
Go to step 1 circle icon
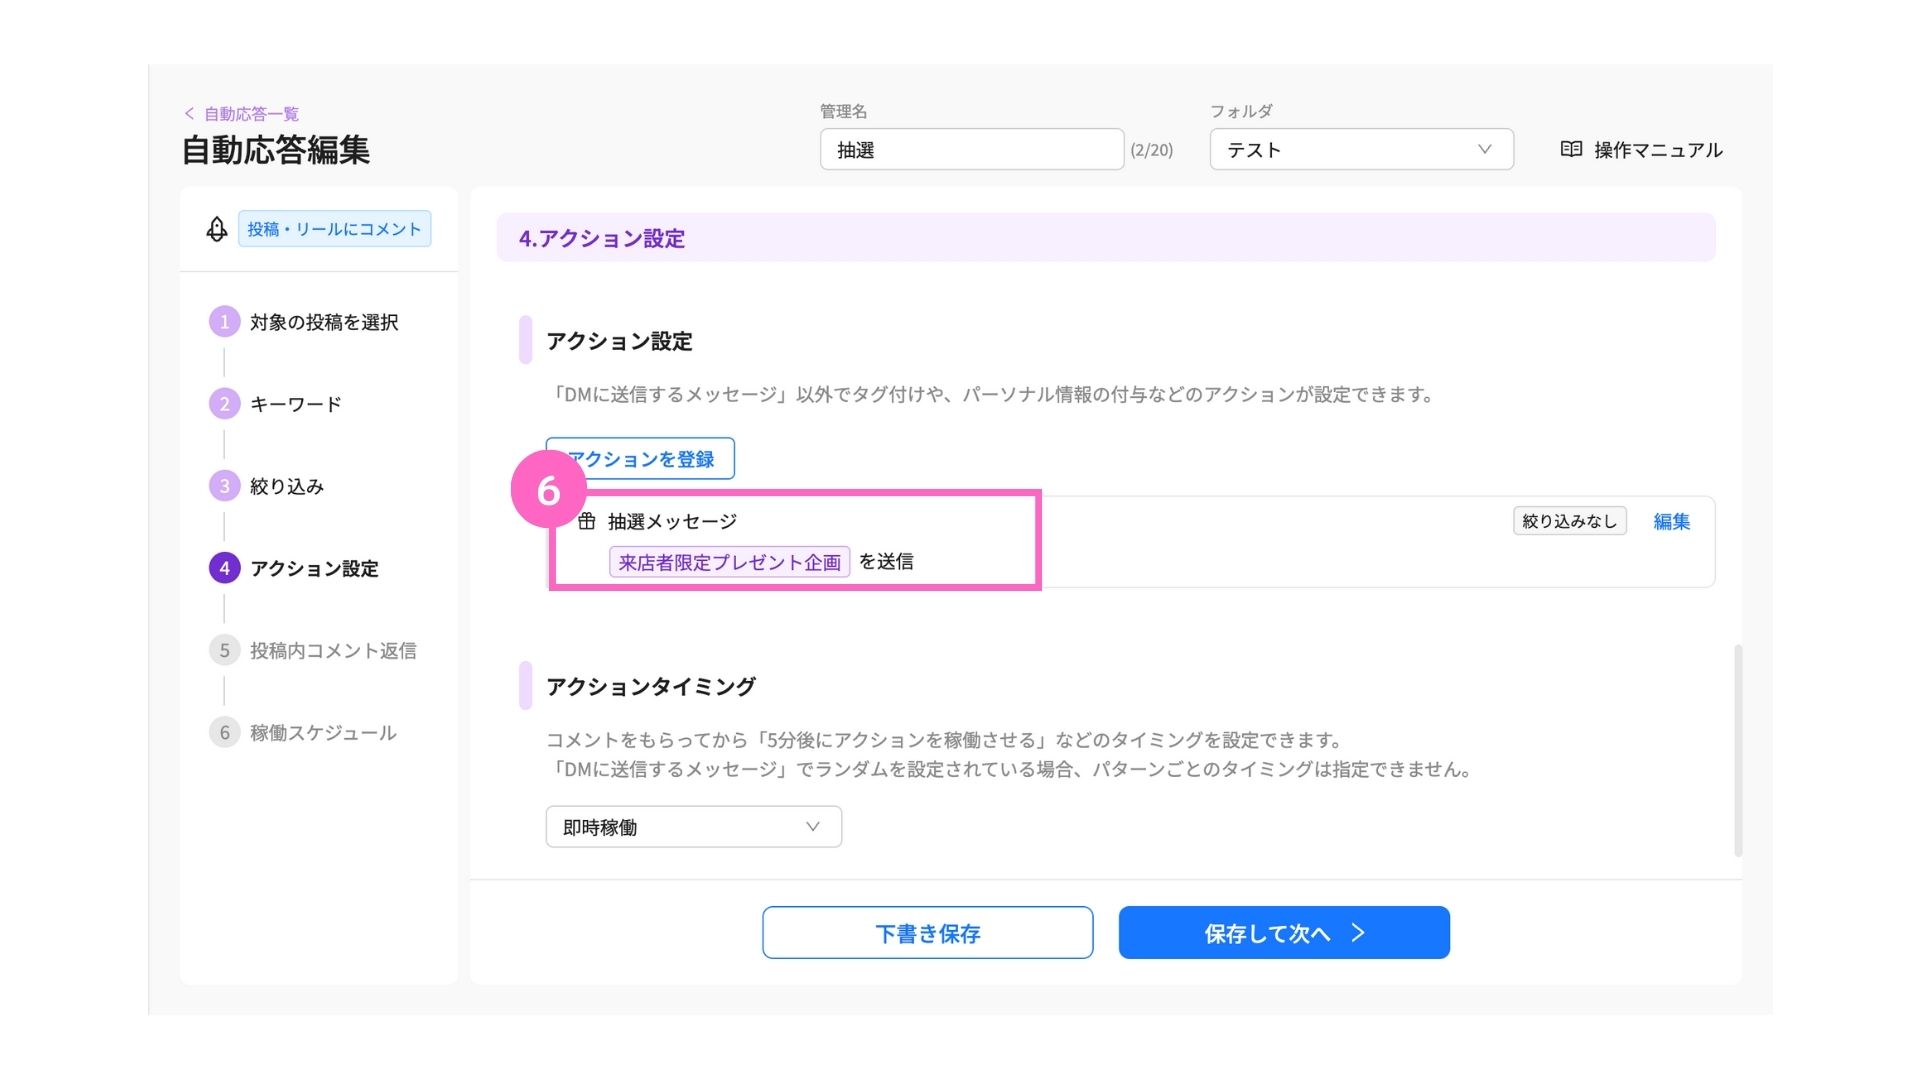tap(224, 322)
